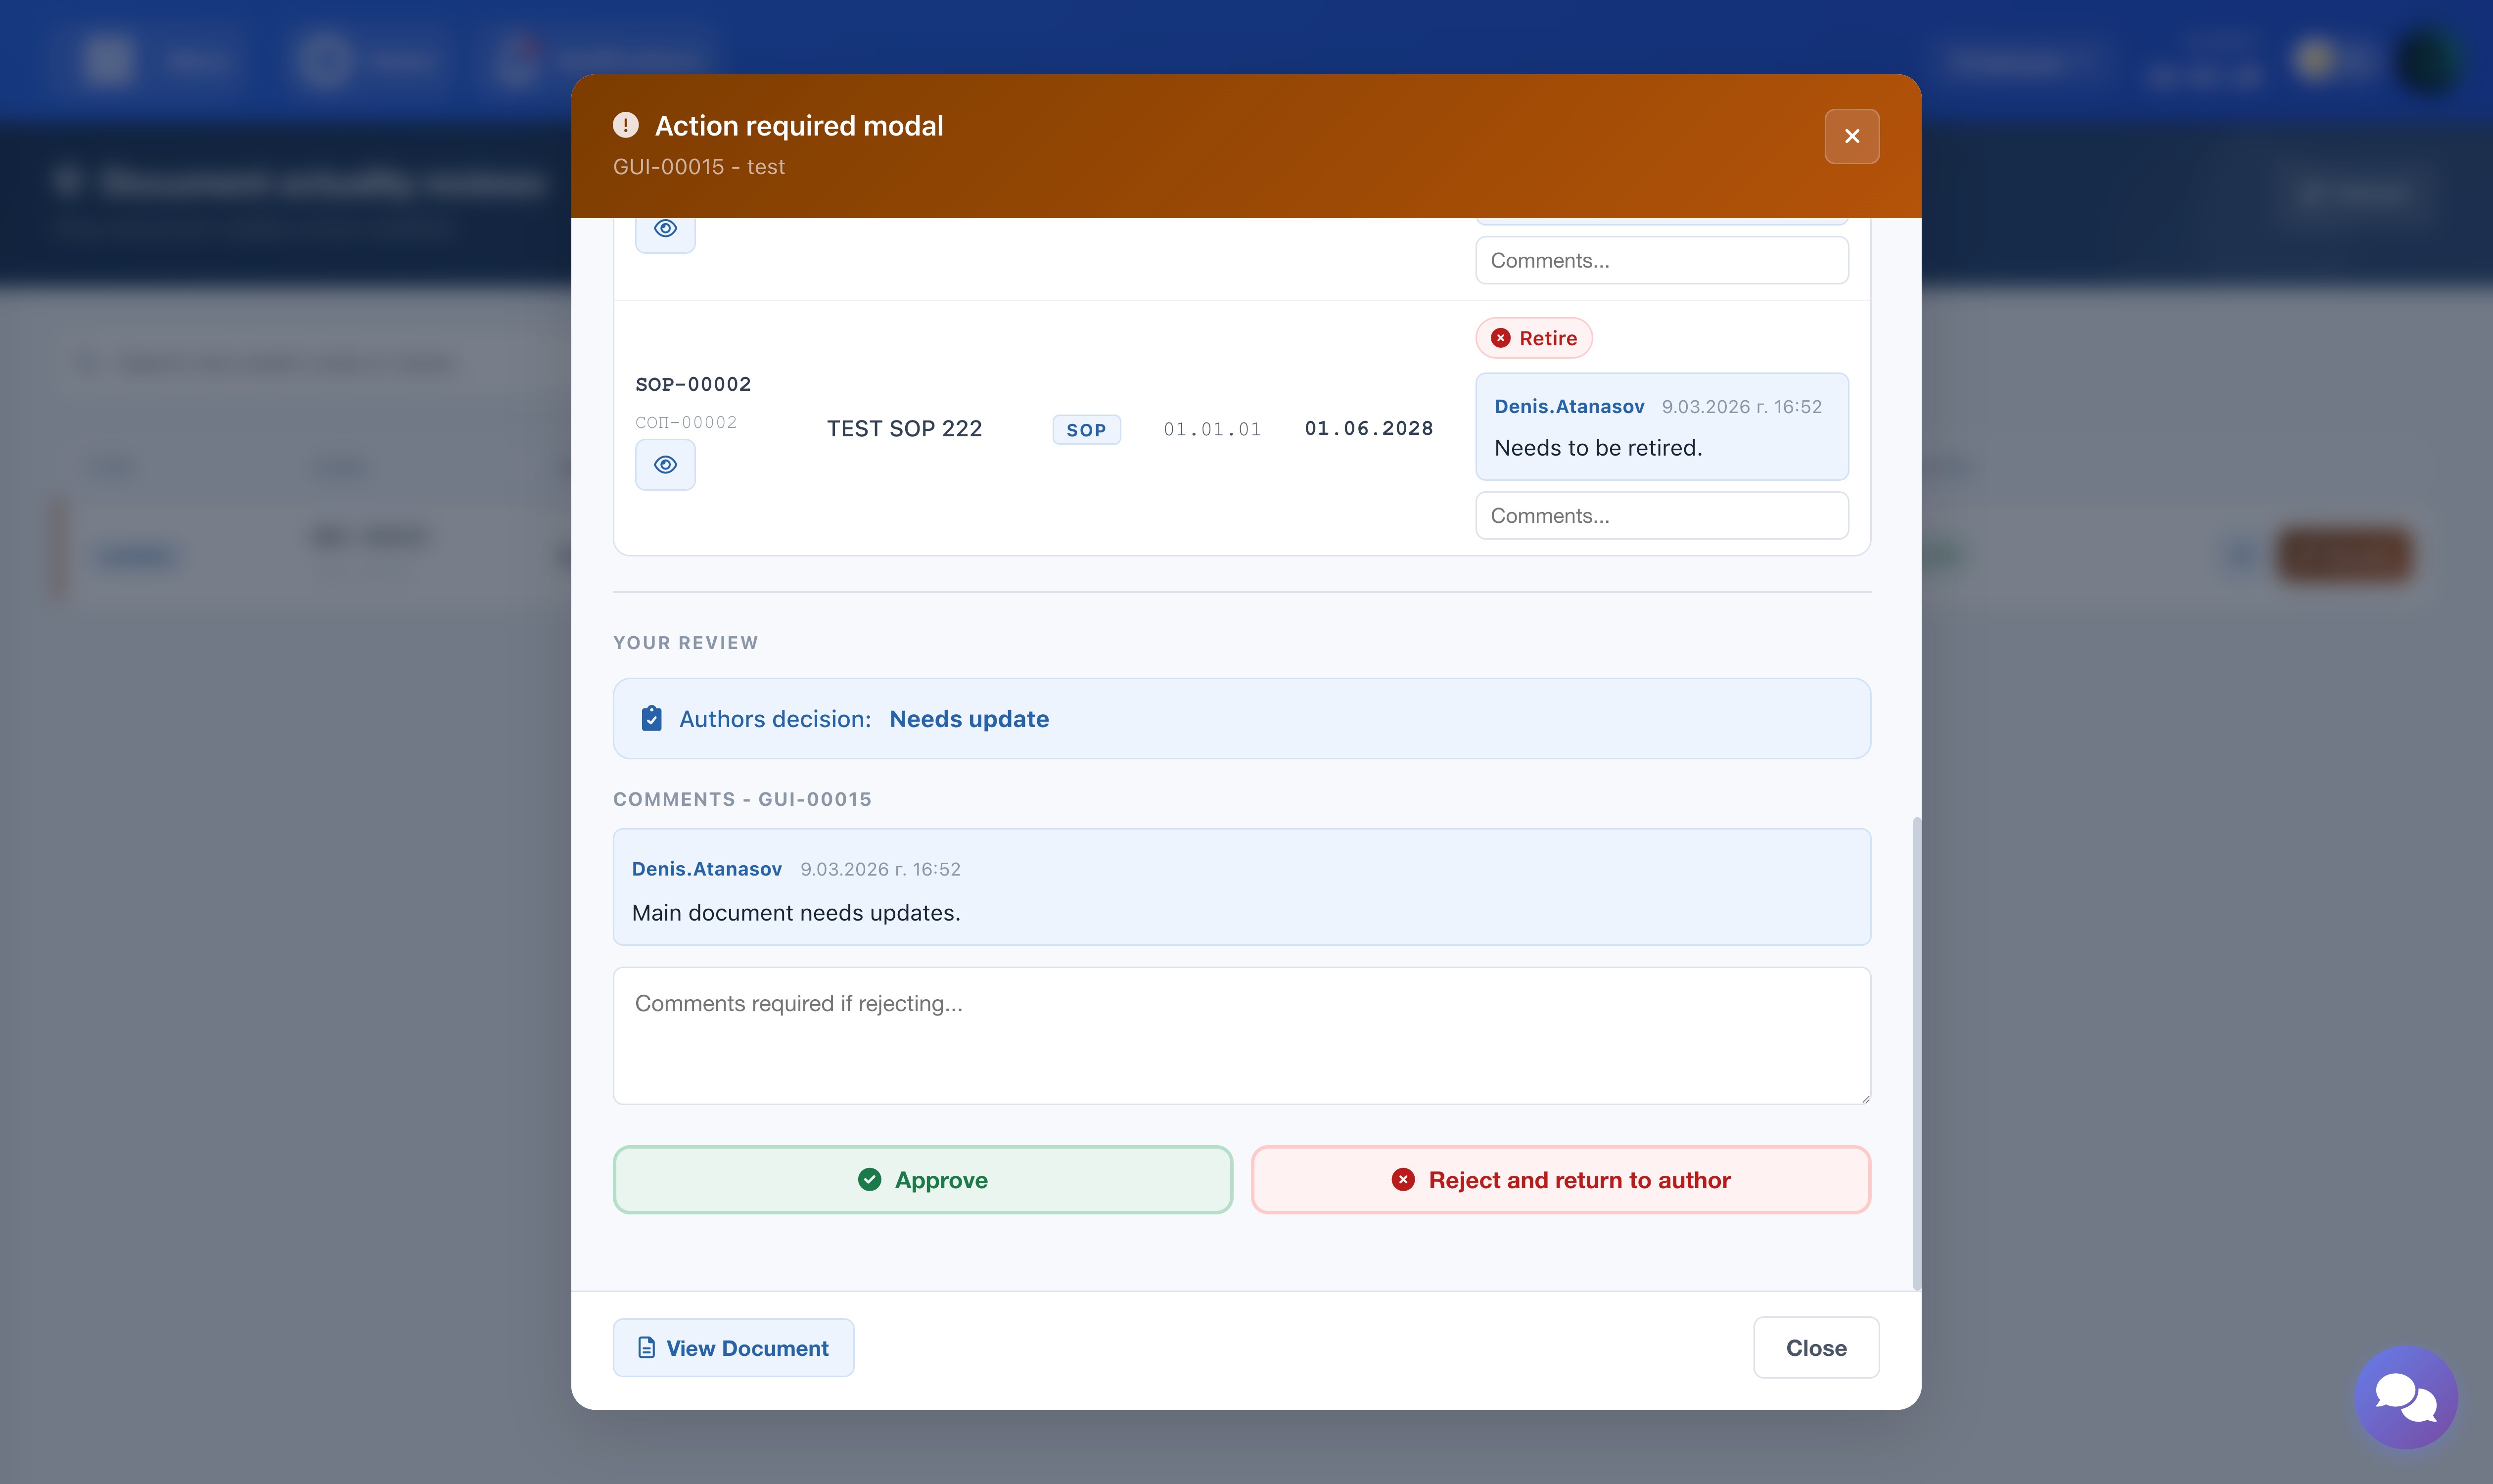2493x1484 pixels.
Task: Click the textarea resize handle corner
Action: pos(1865,1099)
